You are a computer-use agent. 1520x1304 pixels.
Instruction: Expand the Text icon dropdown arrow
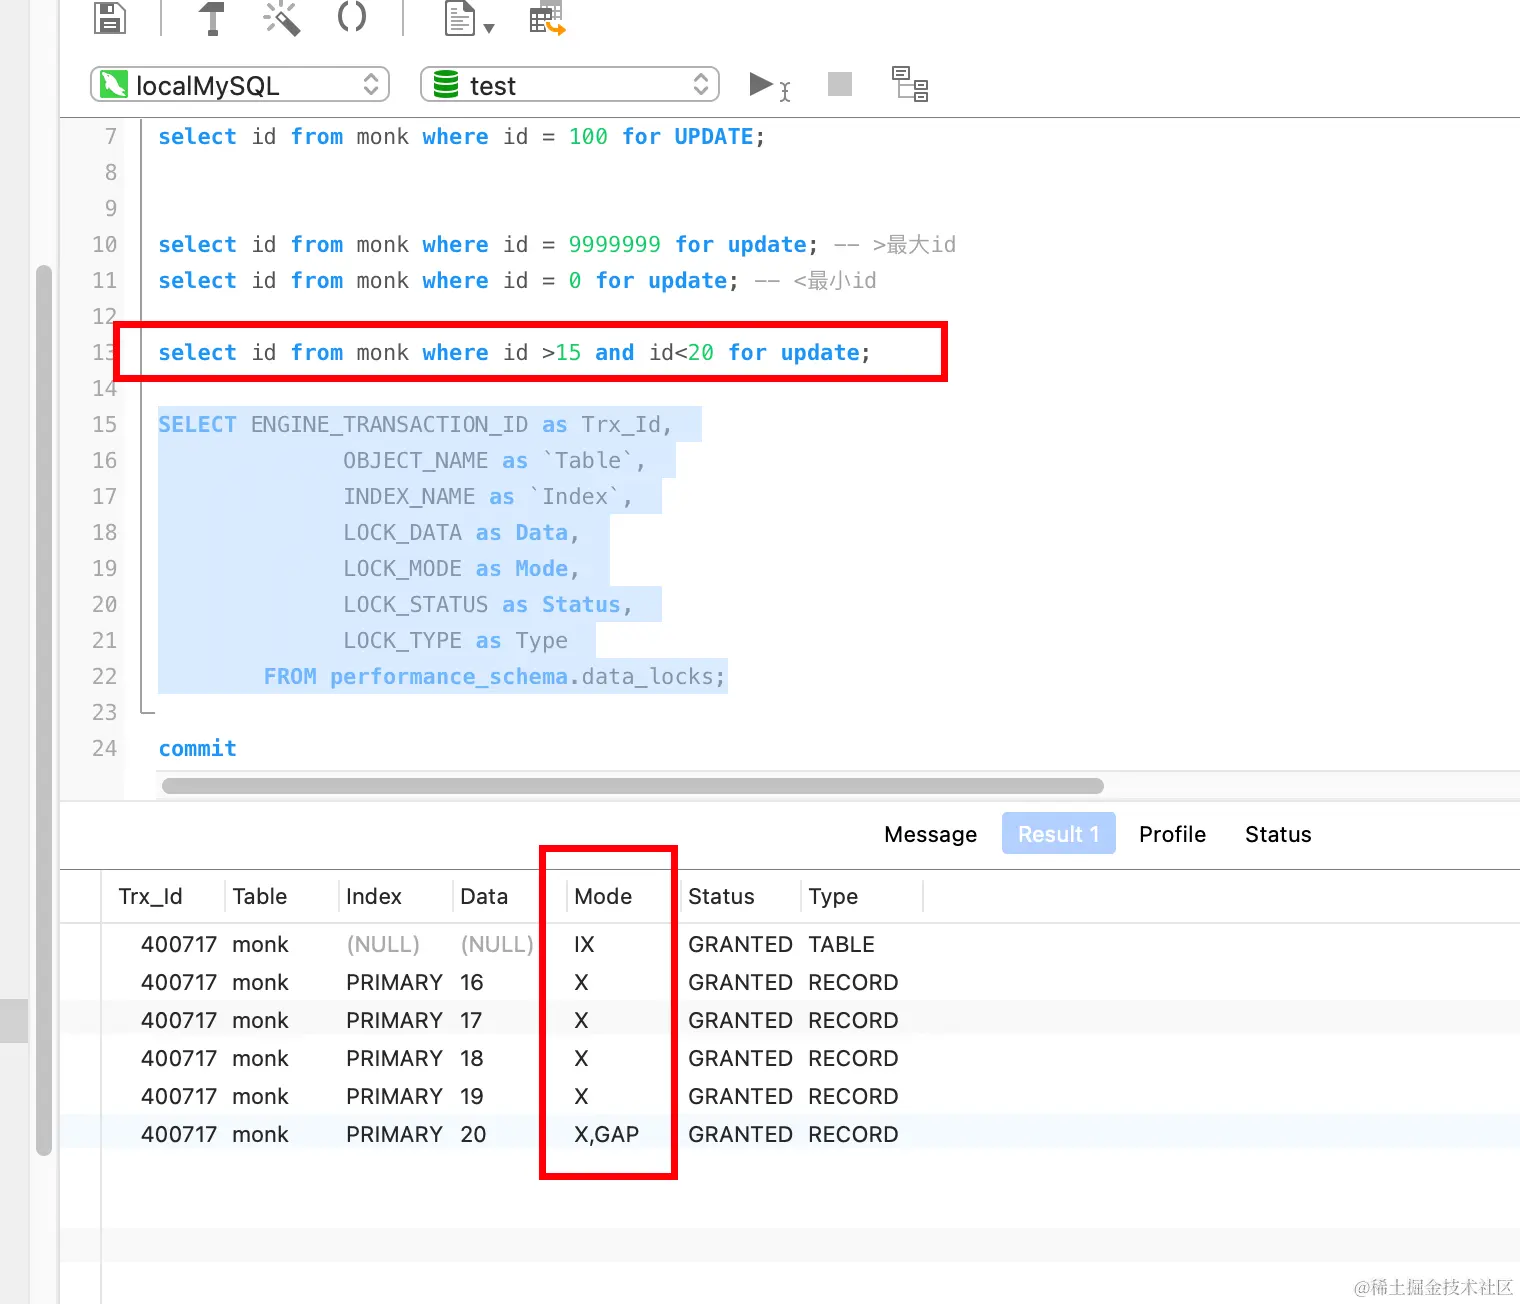[x=489, y=28]
